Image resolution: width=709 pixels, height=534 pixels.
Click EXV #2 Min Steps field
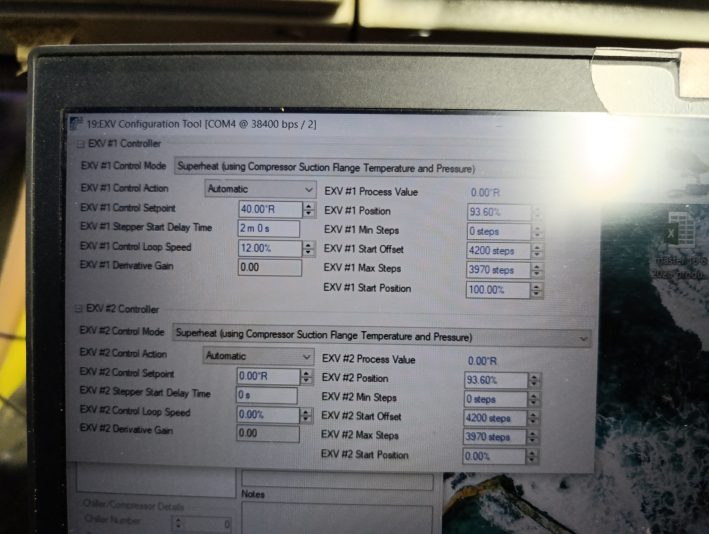click(x=495, y=399)
